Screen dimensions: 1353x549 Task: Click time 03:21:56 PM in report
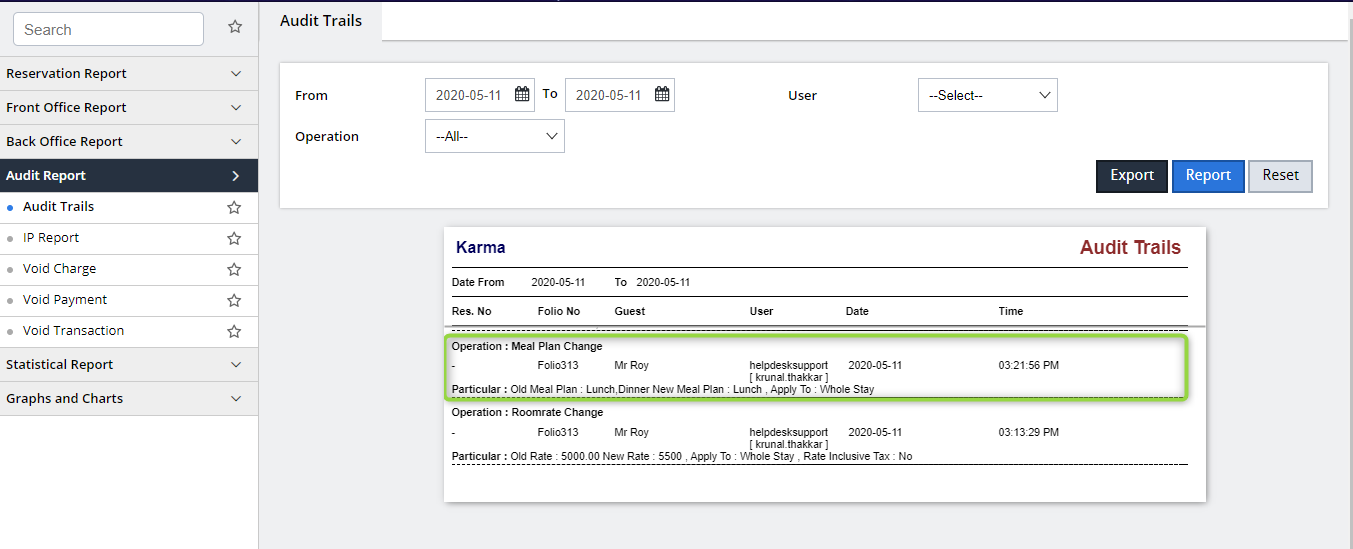(1029, 365)
